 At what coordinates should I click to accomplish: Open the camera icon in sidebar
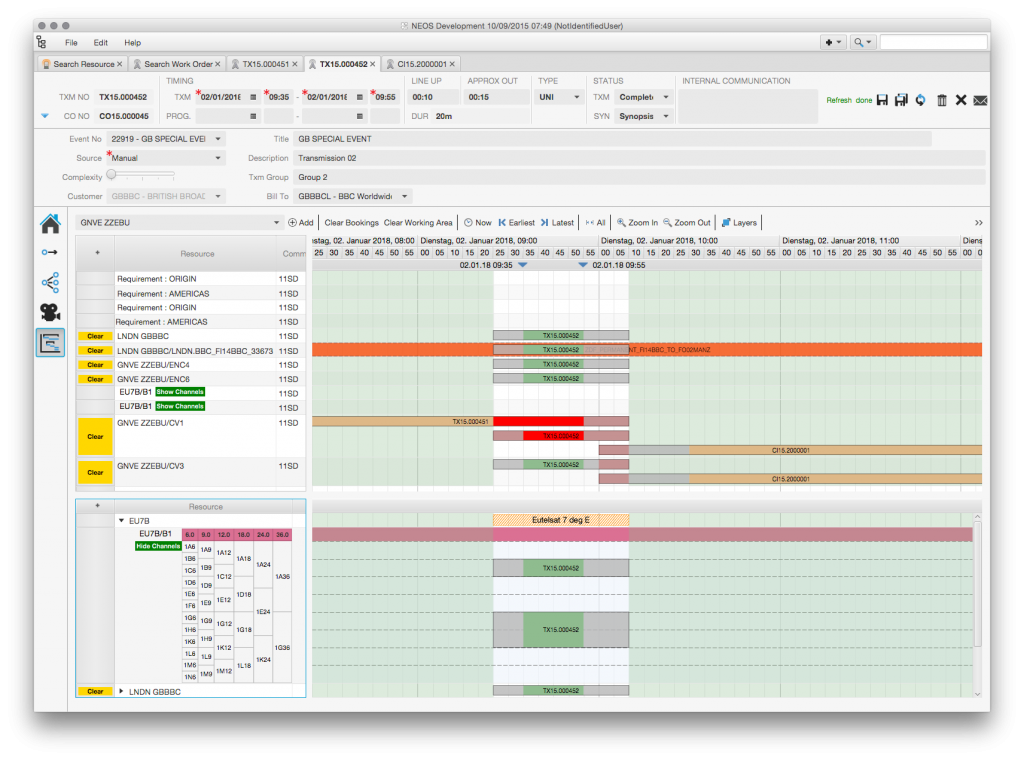[x=50, y=311]
